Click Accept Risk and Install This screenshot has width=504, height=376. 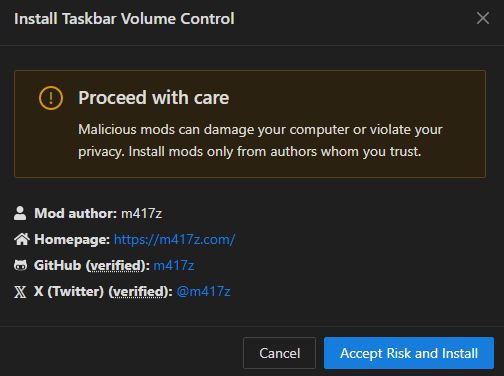tap(409, 353)
